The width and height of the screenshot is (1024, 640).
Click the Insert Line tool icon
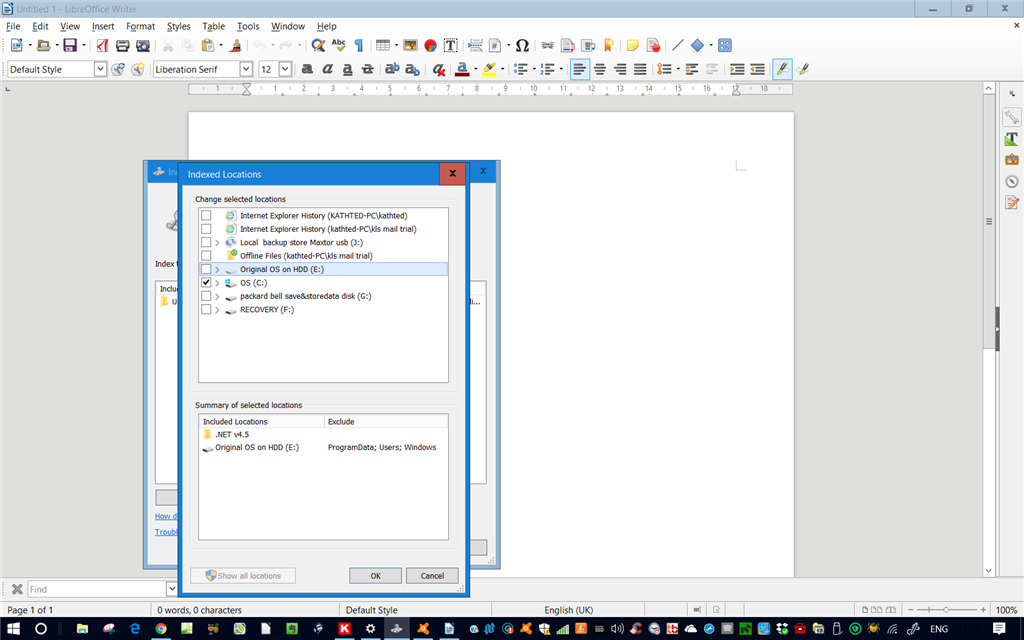point(678,45)
